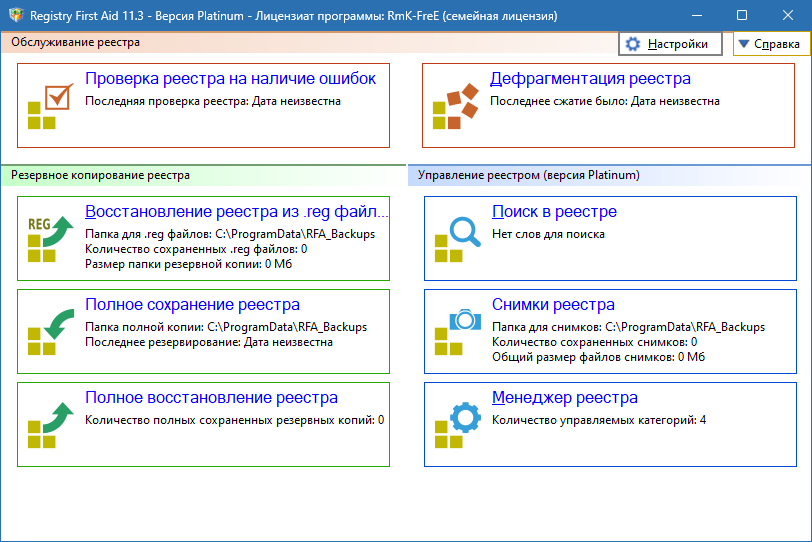Open Полное сохранение реестра link
Viewport: 812px width, 542px height.
pos(192,304)
